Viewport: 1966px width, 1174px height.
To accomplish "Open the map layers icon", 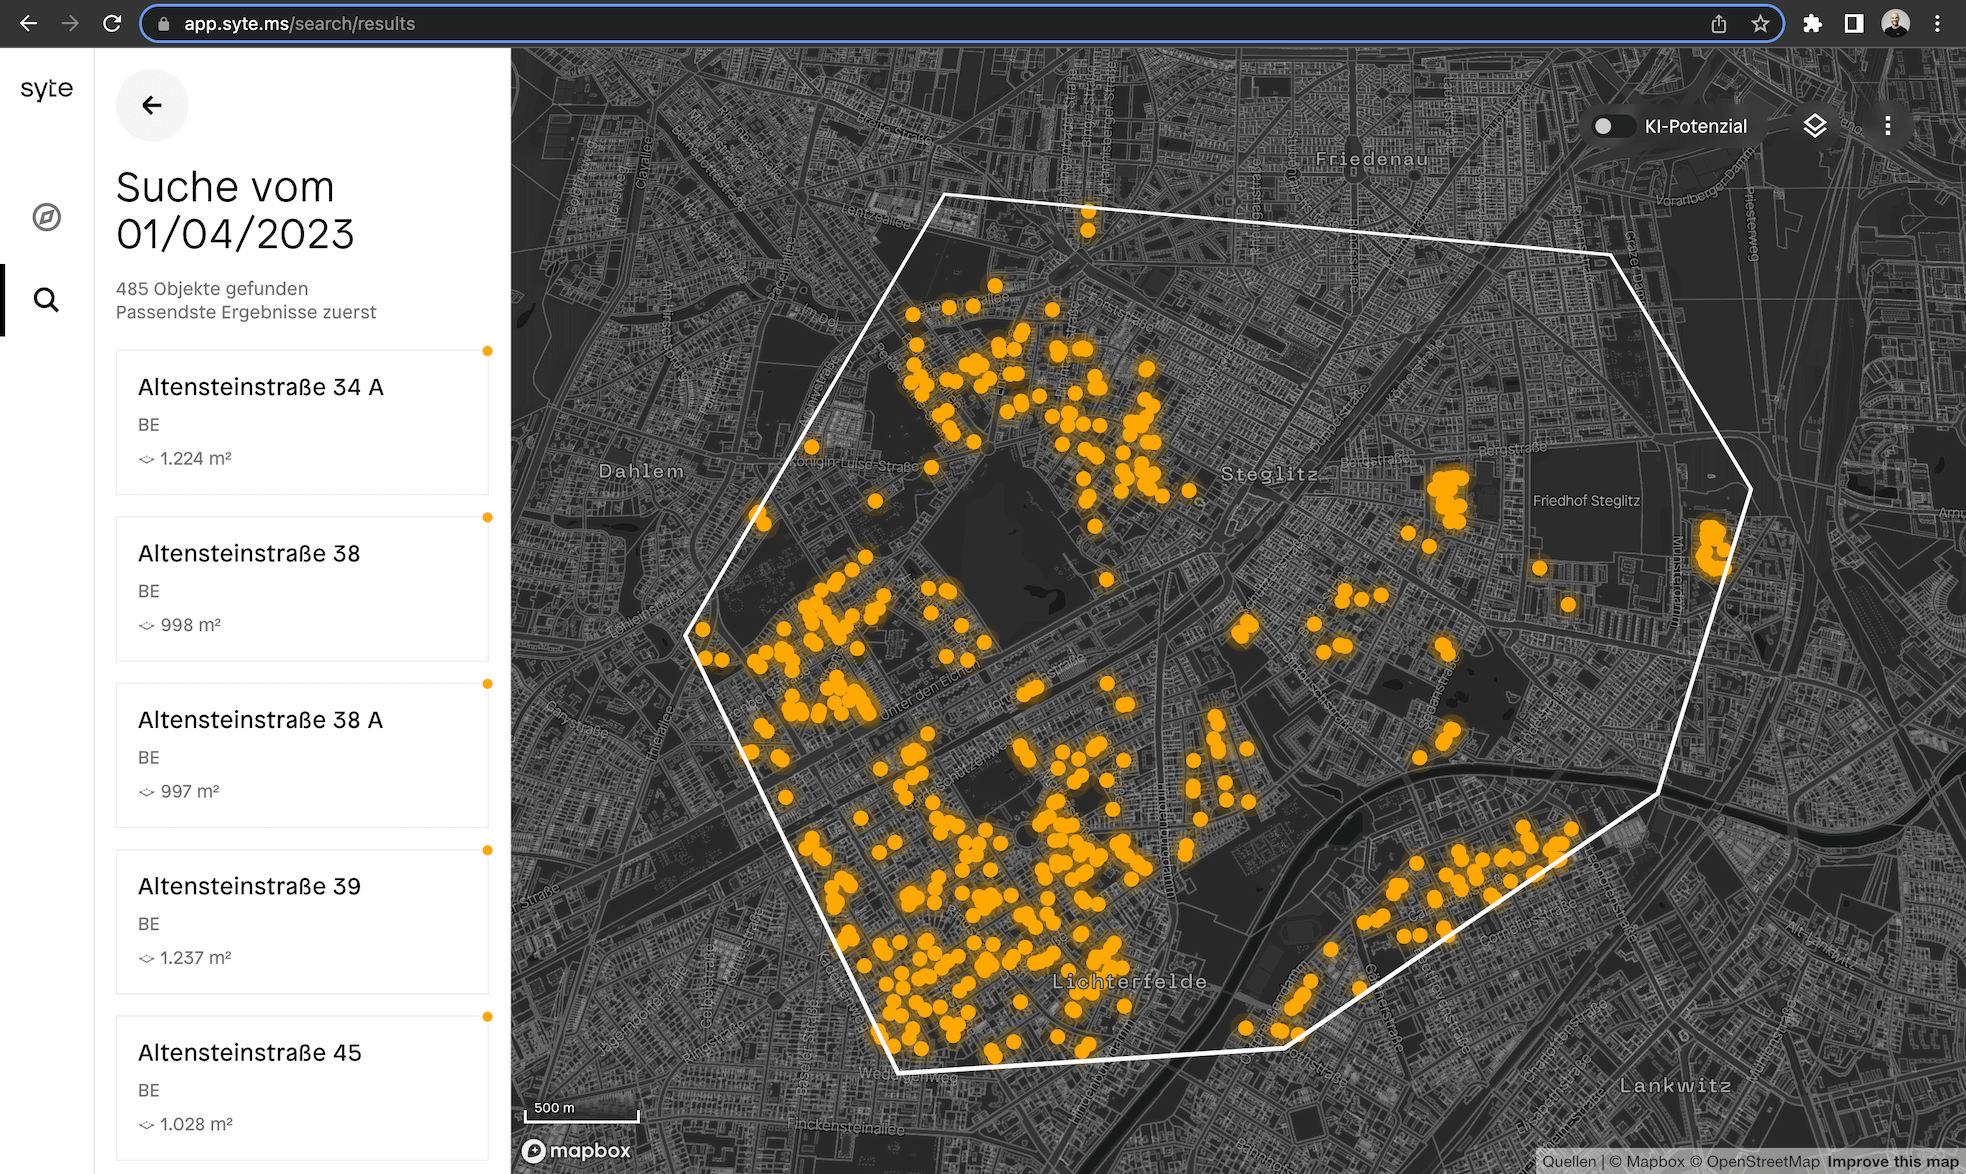I will click(x=1814, y=126).
